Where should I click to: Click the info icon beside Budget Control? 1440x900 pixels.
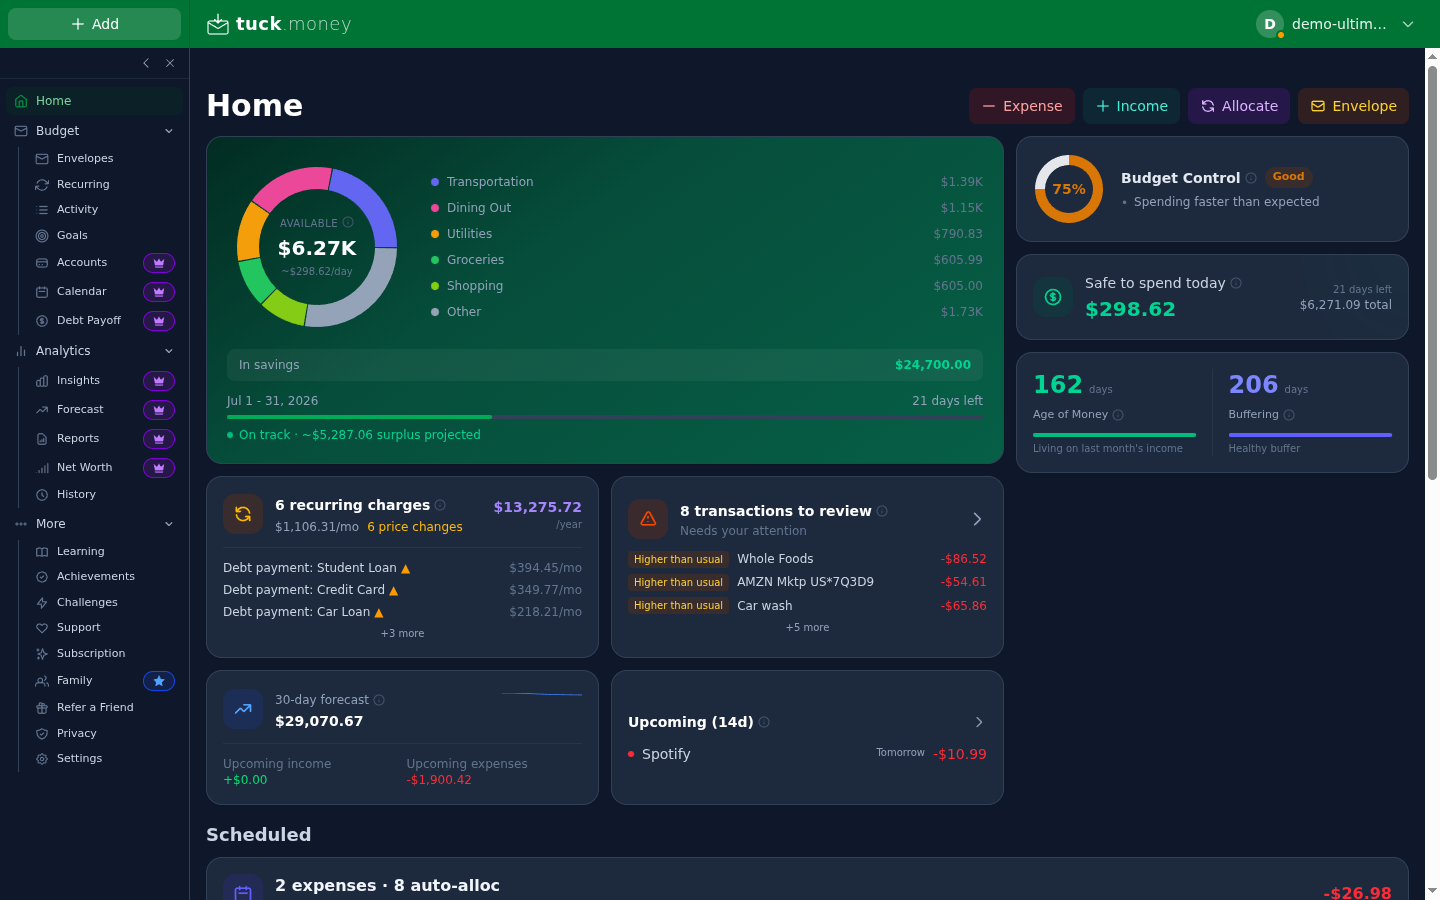(1251, 178)
